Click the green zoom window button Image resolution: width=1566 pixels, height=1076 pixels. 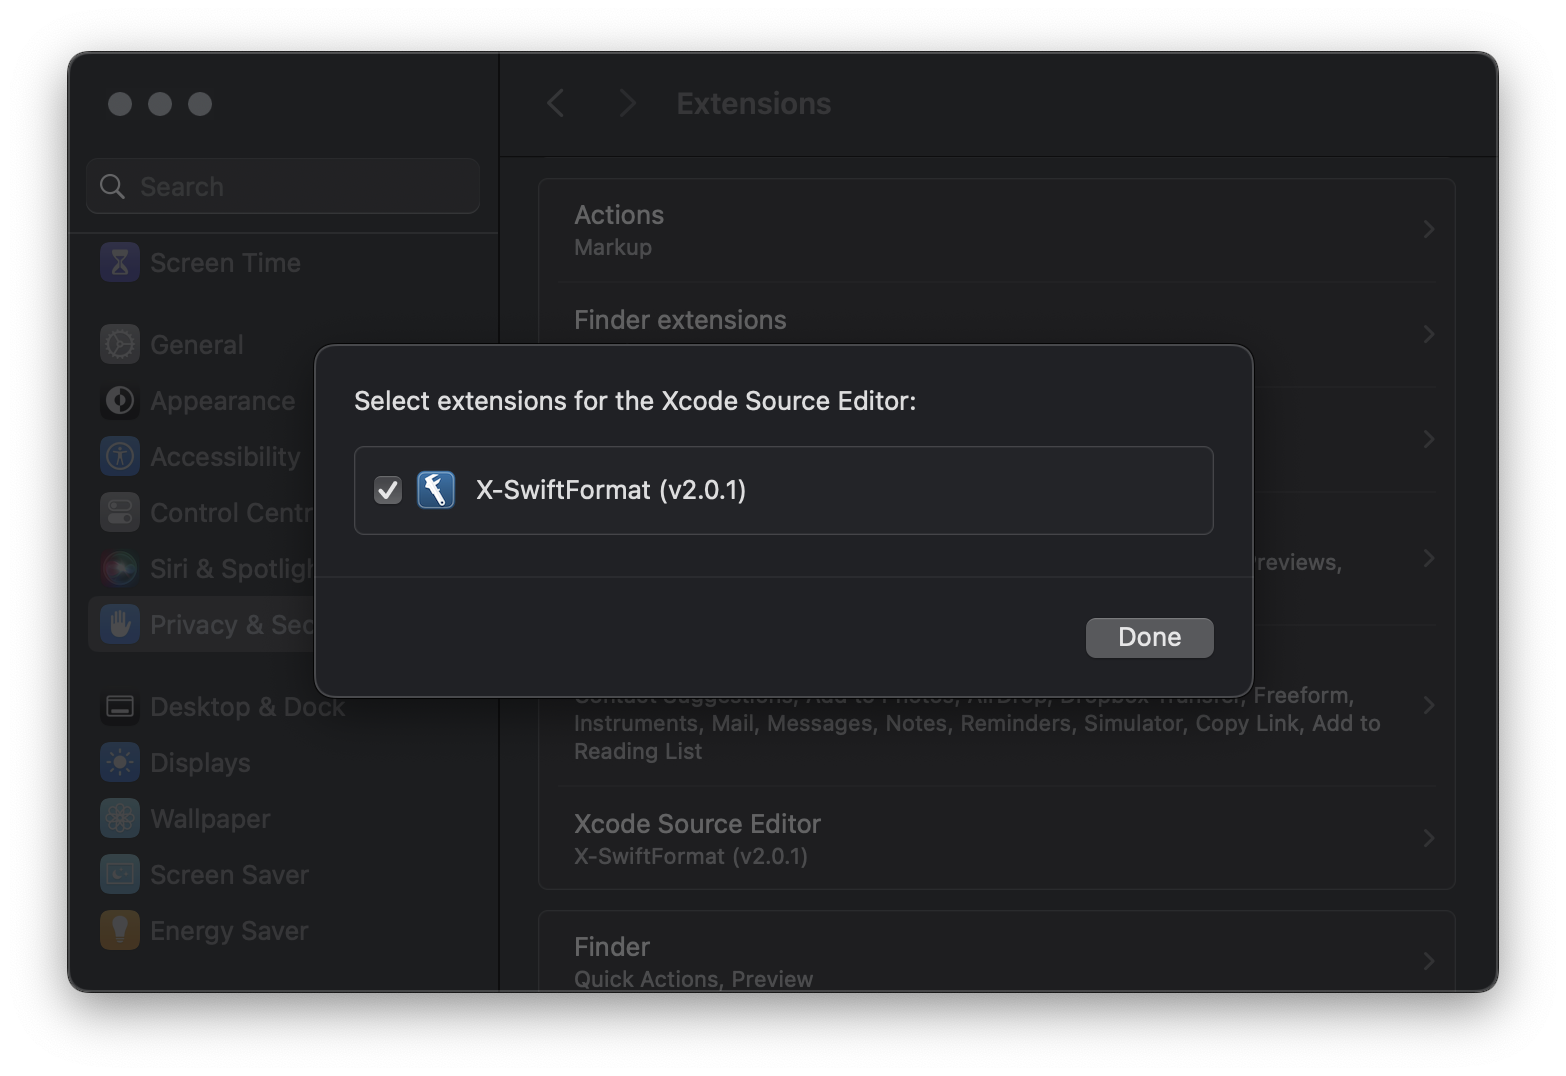coord(200,104)
